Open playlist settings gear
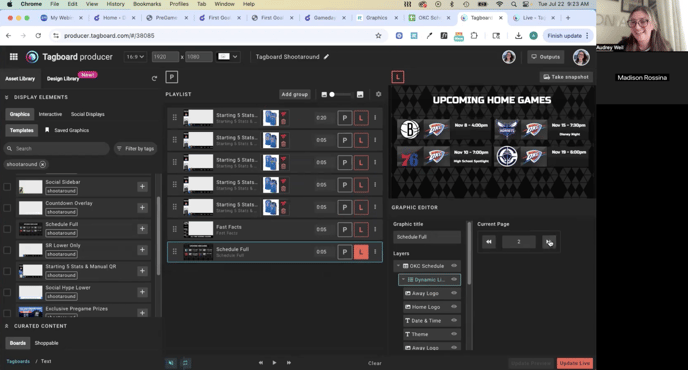The image size is (688, 370). click(x=378, y=94)
